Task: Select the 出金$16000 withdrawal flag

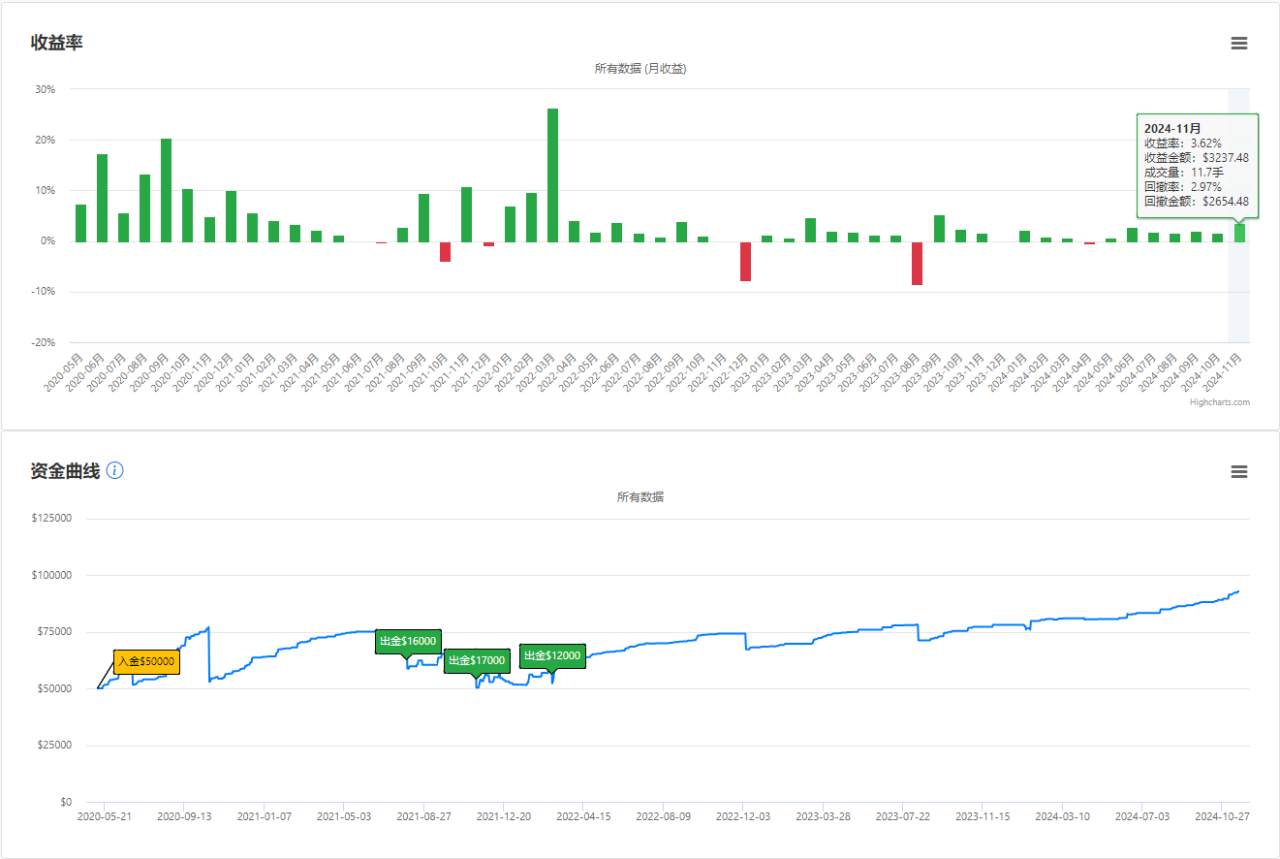Action: pos(408,641)
